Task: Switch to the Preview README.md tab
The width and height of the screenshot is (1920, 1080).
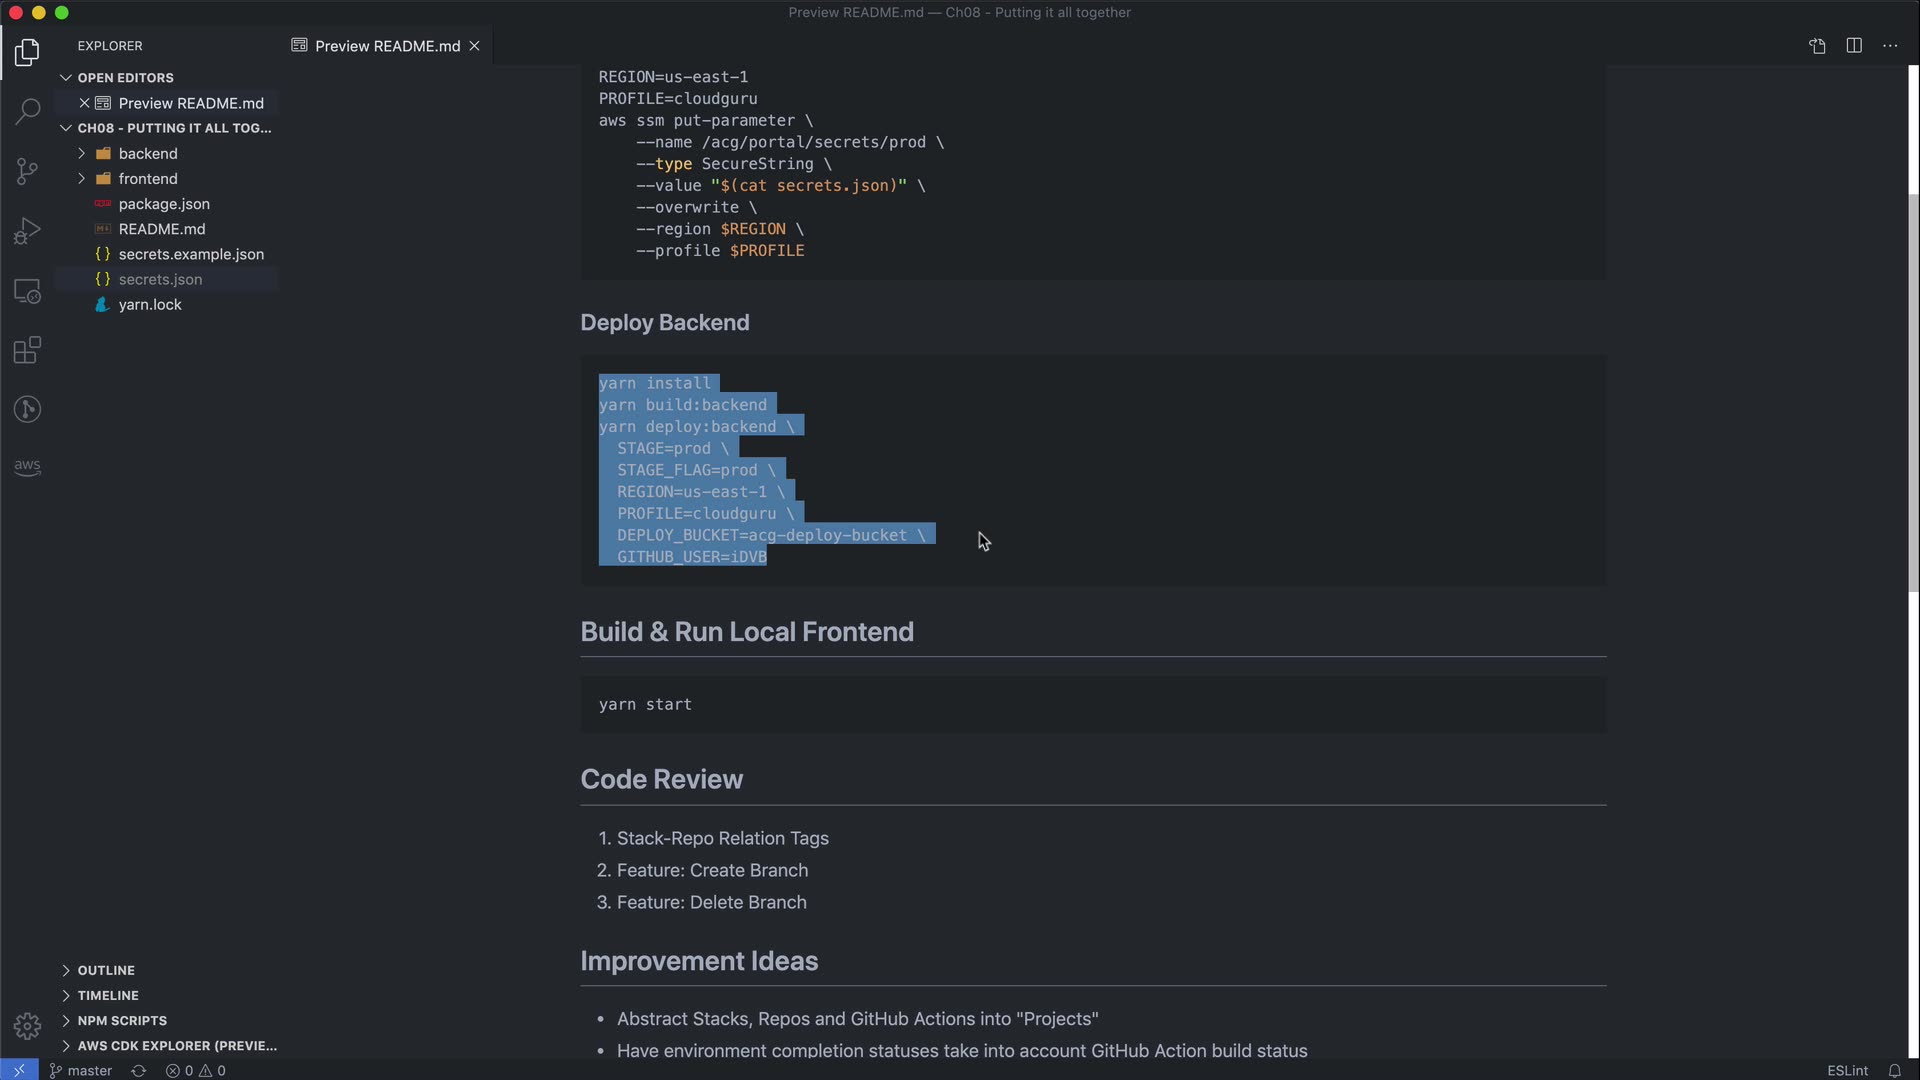Action: 386,46
